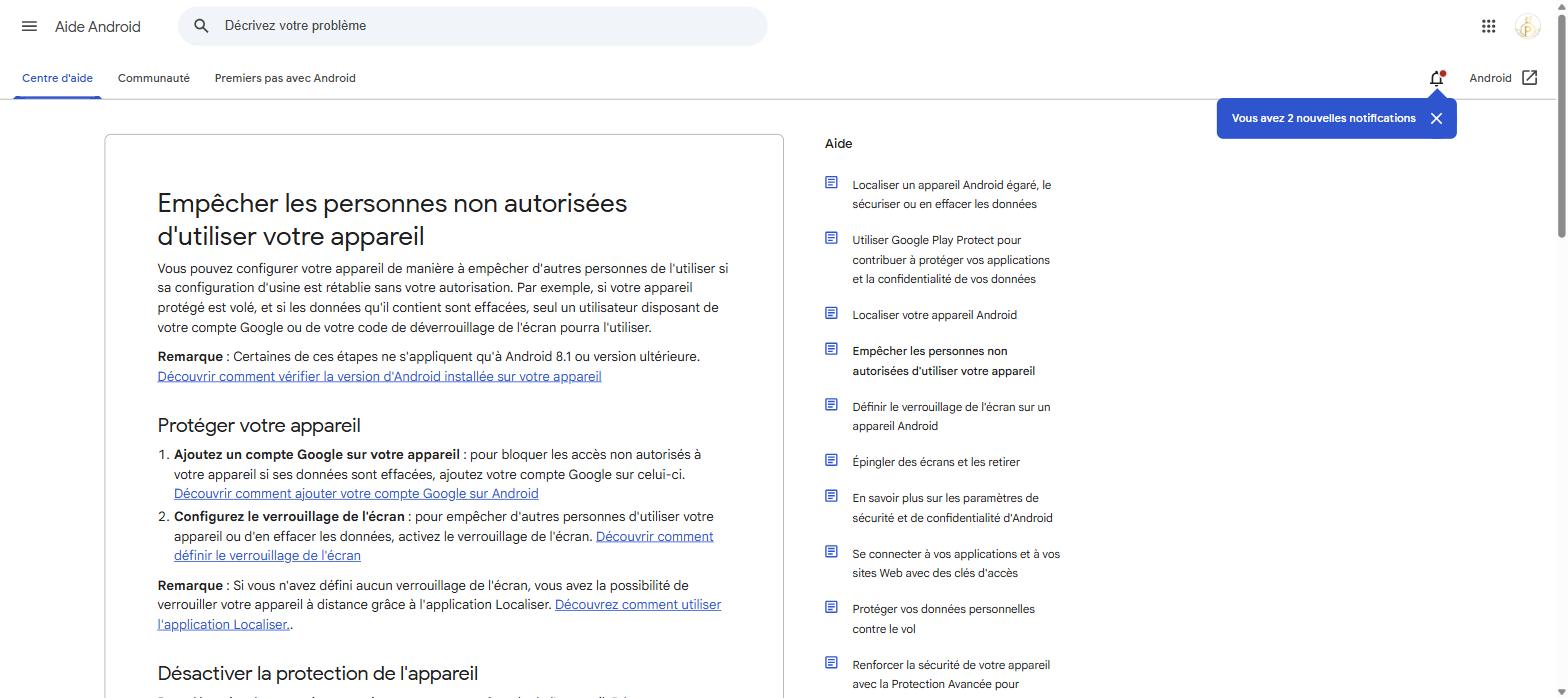Open the Google account avatar
The image size is (1568, 698).
tap(1527, 26)
